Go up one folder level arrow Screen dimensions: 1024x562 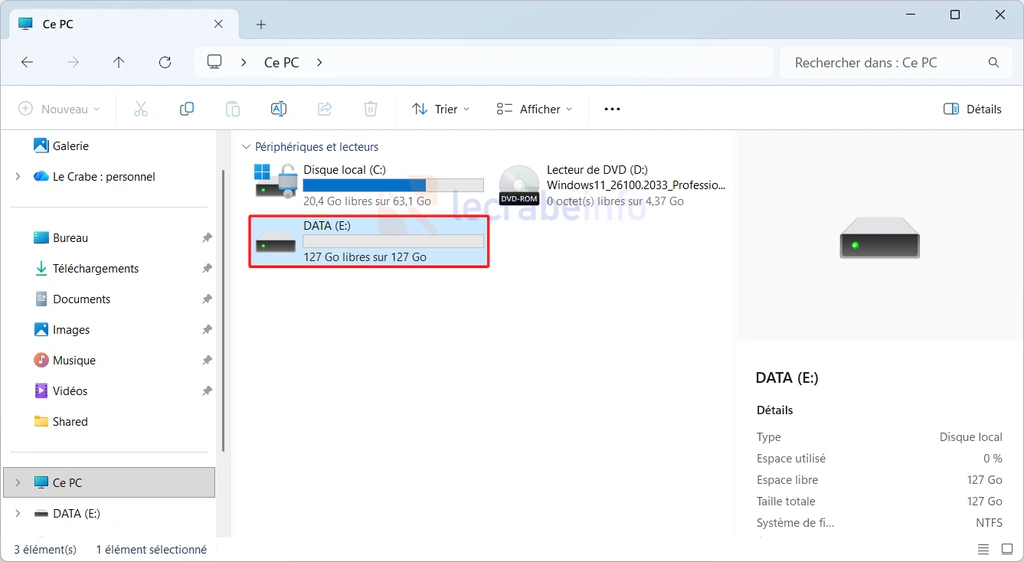[x=119, y=62]
